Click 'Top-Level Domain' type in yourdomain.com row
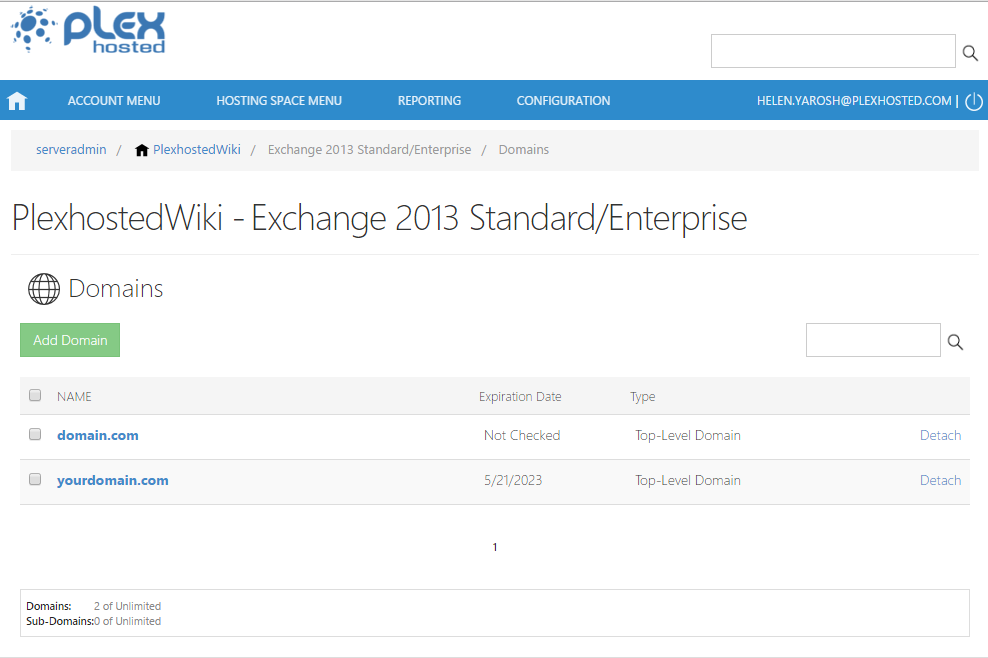This screenshot has height=658, width=988. point(687,480)
